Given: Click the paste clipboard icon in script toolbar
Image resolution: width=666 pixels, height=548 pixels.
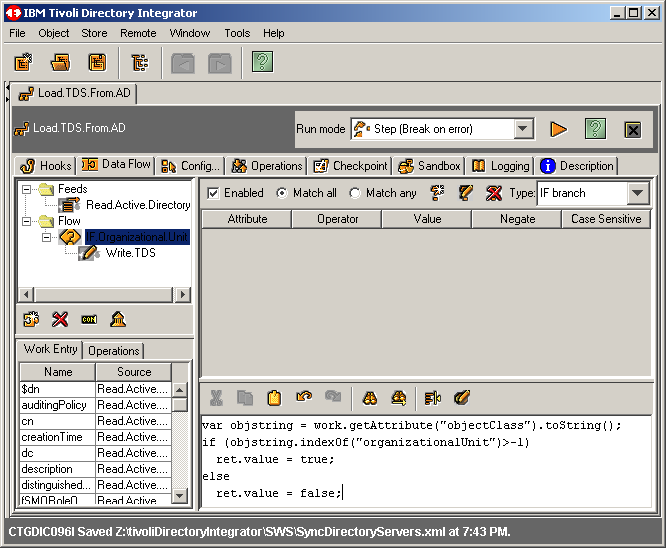Looking at the screenshot, I should (274, 398).
